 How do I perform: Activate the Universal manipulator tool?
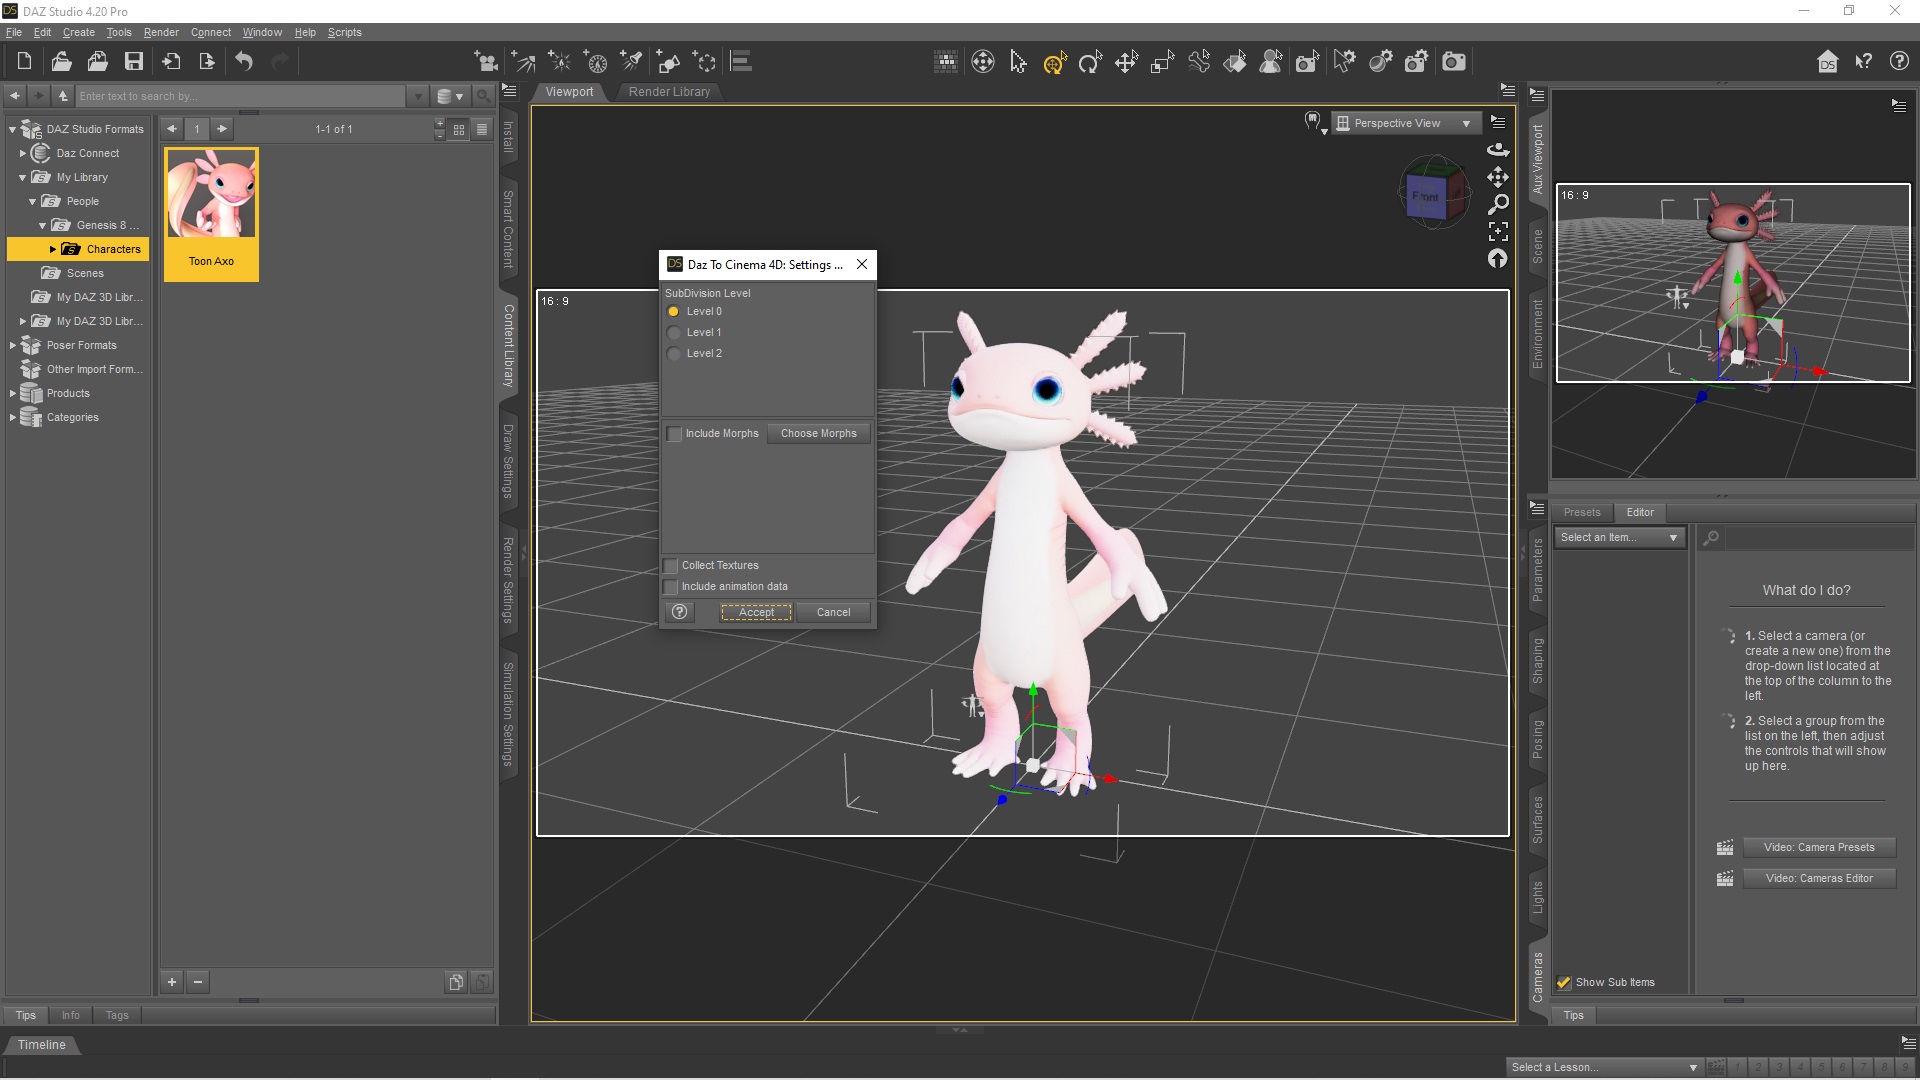pyautogui.click(x=1055, y=62)
